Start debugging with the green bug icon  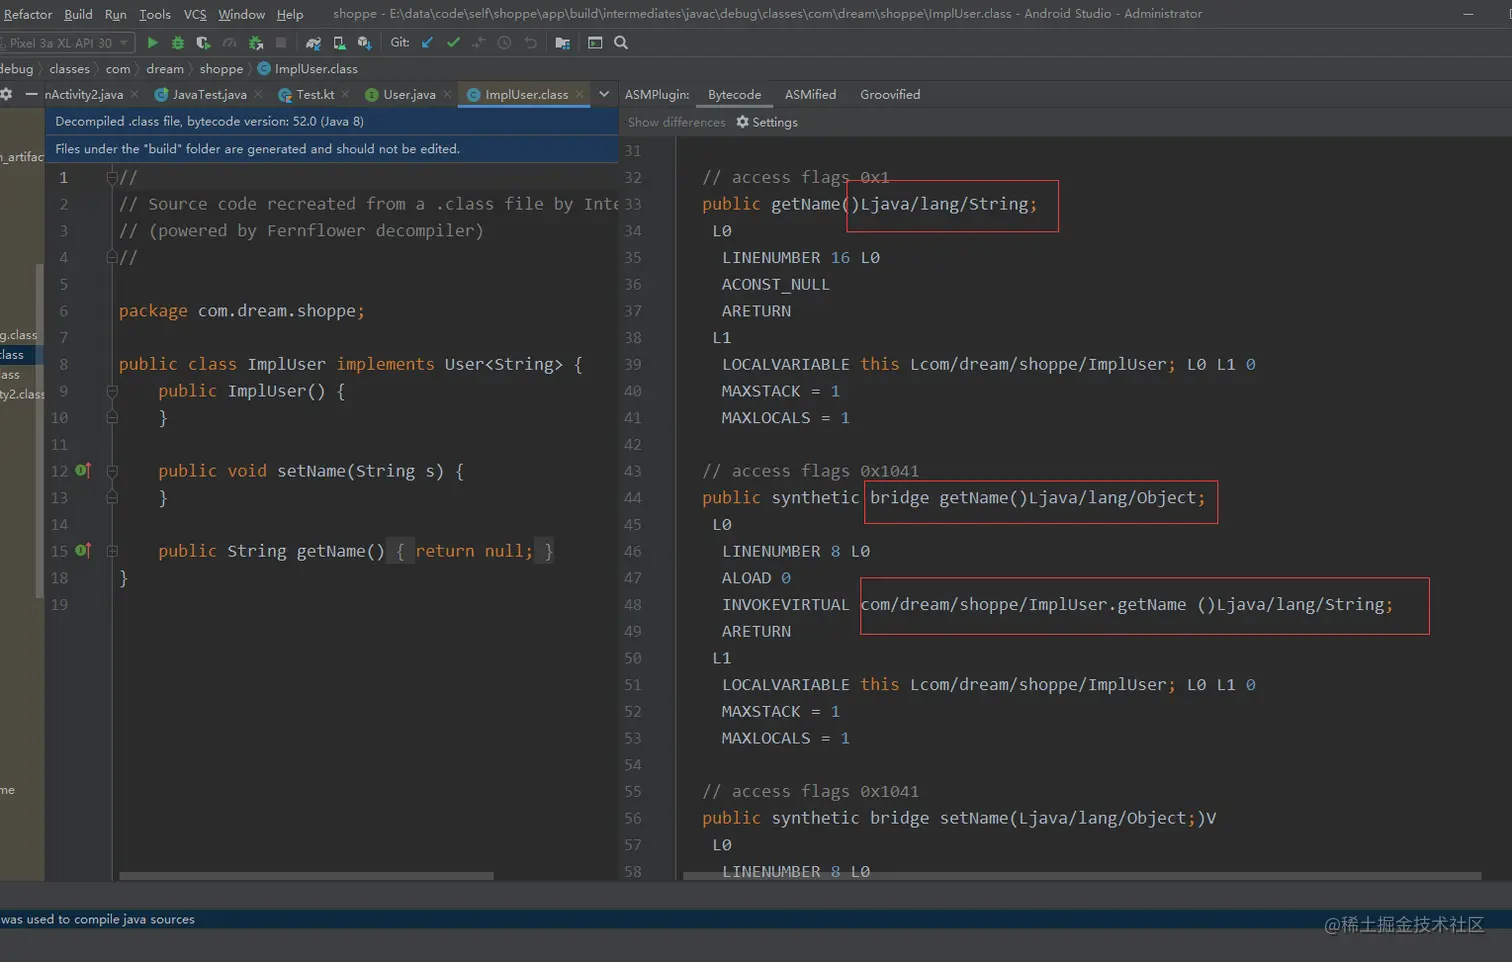178,43
